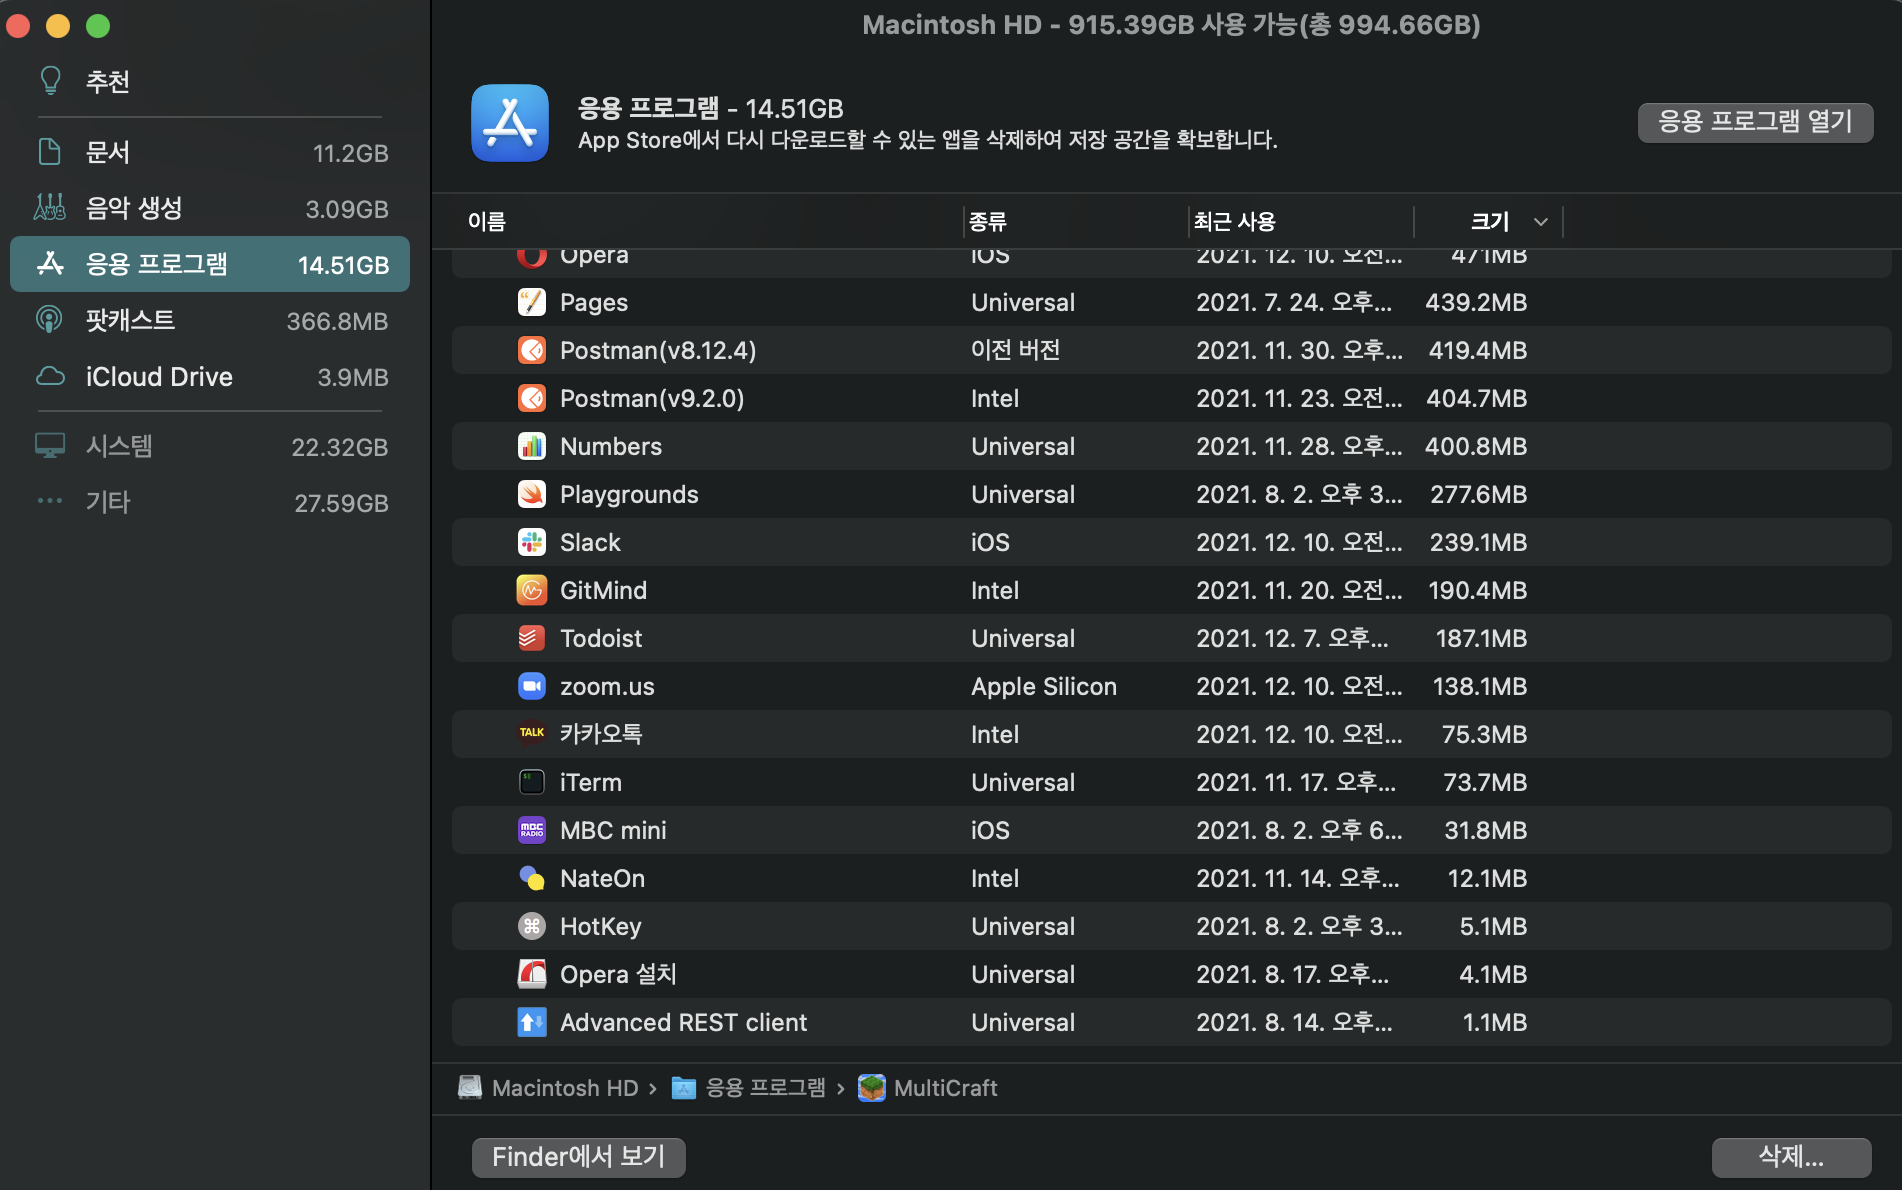Sort by 종류 column header
Image resolution: width=1902 pixels, height=1190 pixels.
[988, 221]
